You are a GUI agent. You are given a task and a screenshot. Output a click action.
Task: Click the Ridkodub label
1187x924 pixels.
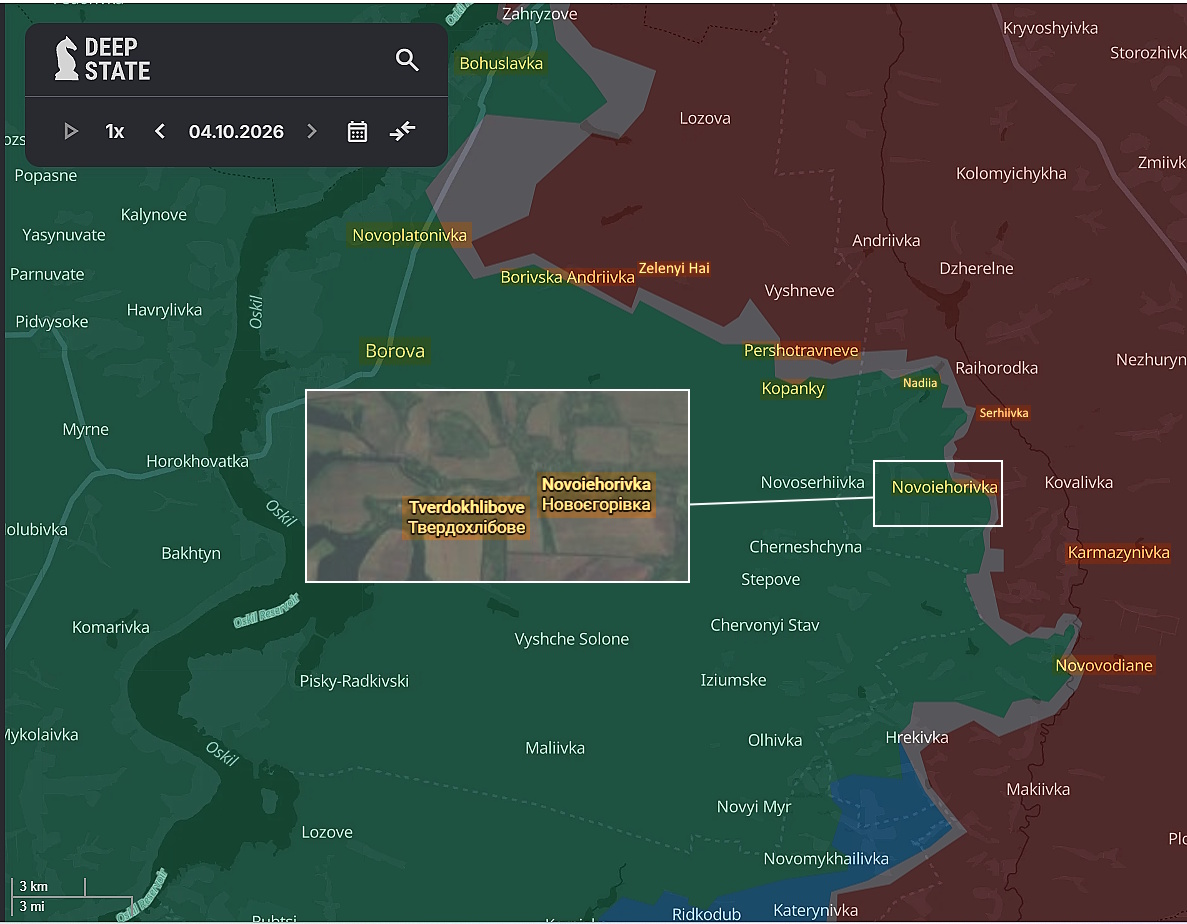[706, 914]
